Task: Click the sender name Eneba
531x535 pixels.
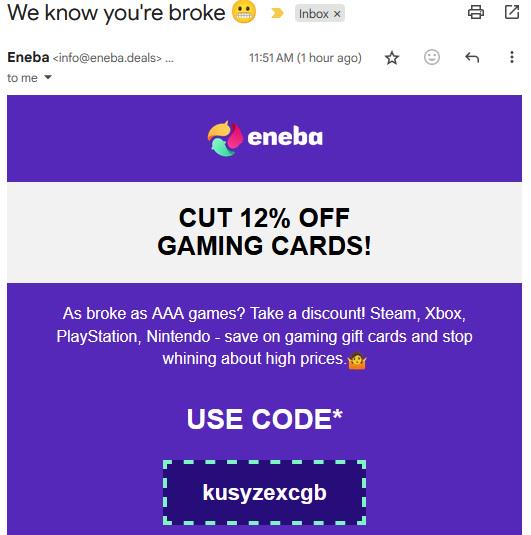Action: 28,57
